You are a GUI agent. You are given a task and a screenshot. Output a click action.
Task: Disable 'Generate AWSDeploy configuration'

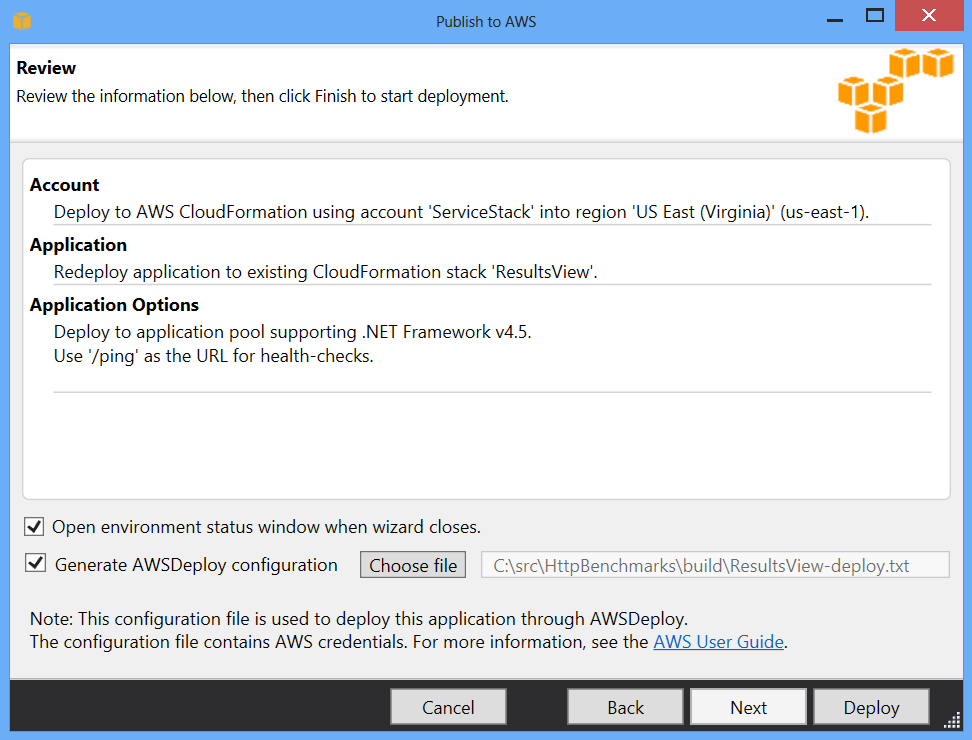click(x=34, y=563)
